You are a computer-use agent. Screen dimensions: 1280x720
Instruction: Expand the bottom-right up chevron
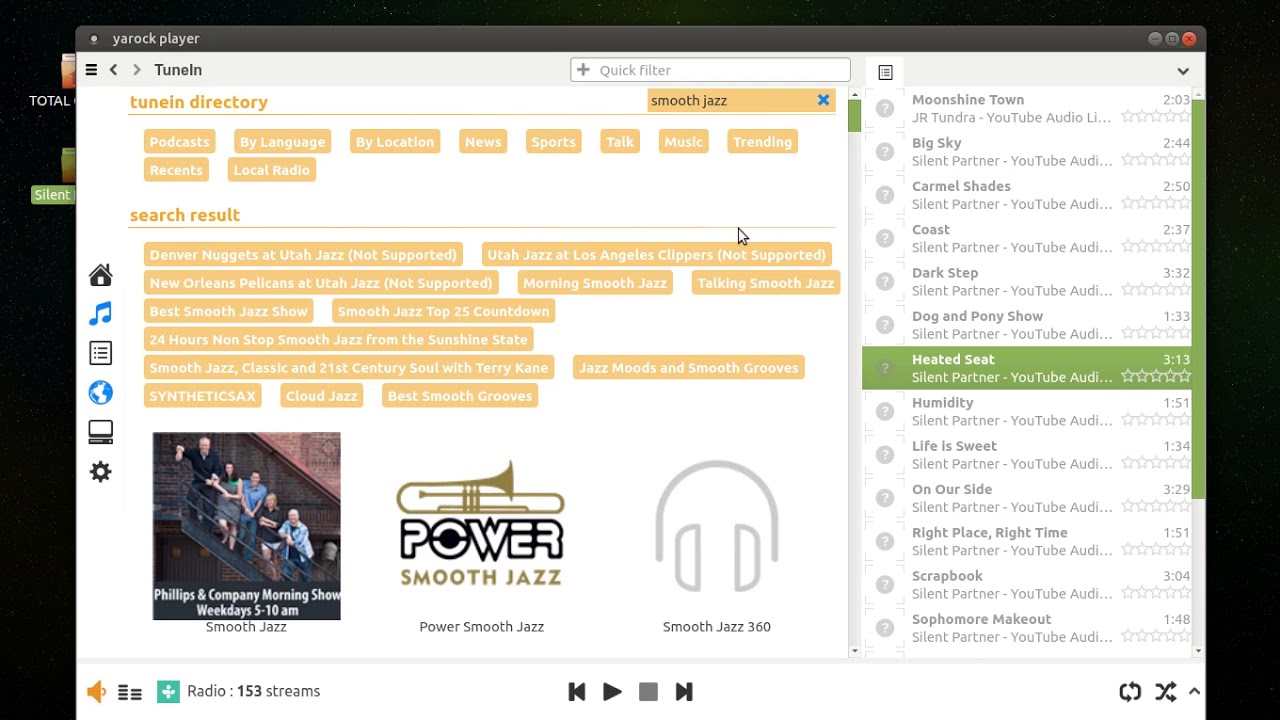(x=1194, y=691)
